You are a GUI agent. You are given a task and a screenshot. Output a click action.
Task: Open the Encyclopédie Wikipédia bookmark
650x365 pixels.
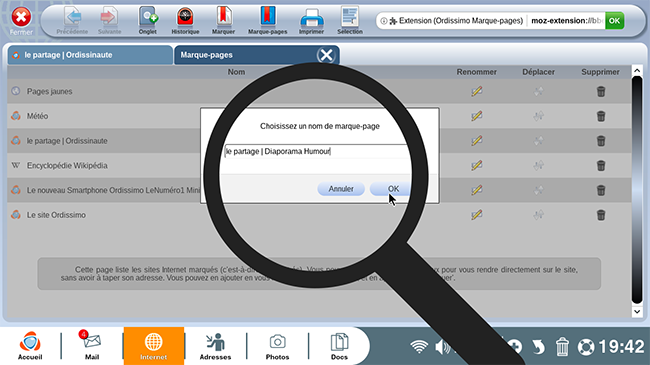point(67,165)
